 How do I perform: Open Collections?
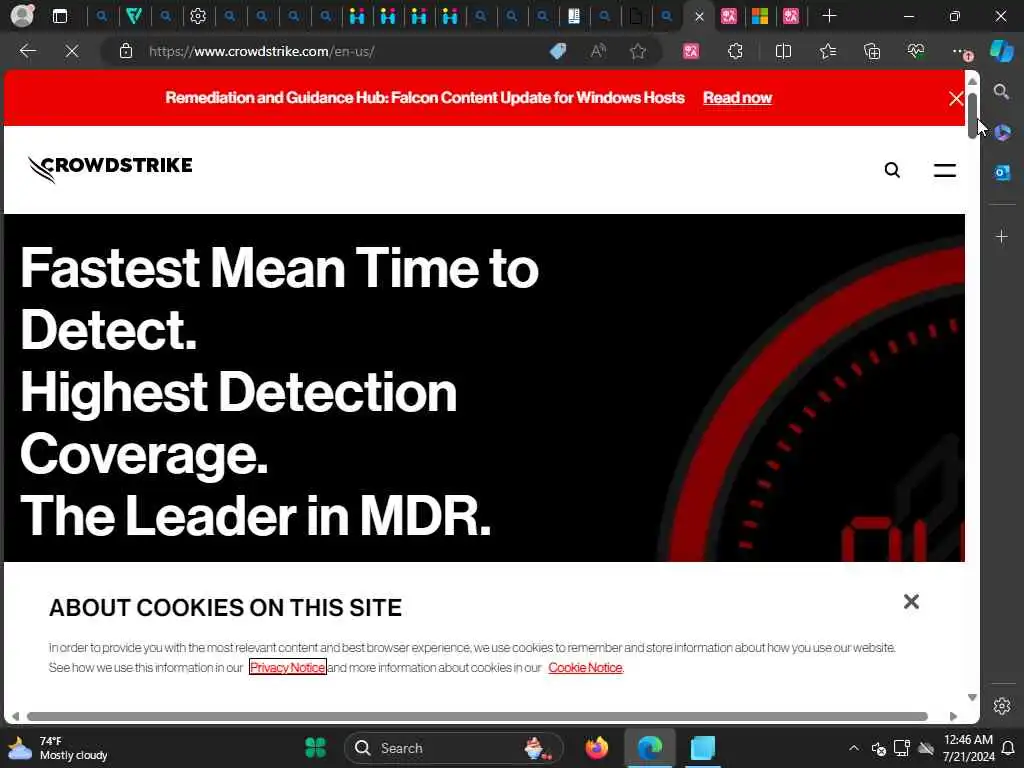coord(872,51)
